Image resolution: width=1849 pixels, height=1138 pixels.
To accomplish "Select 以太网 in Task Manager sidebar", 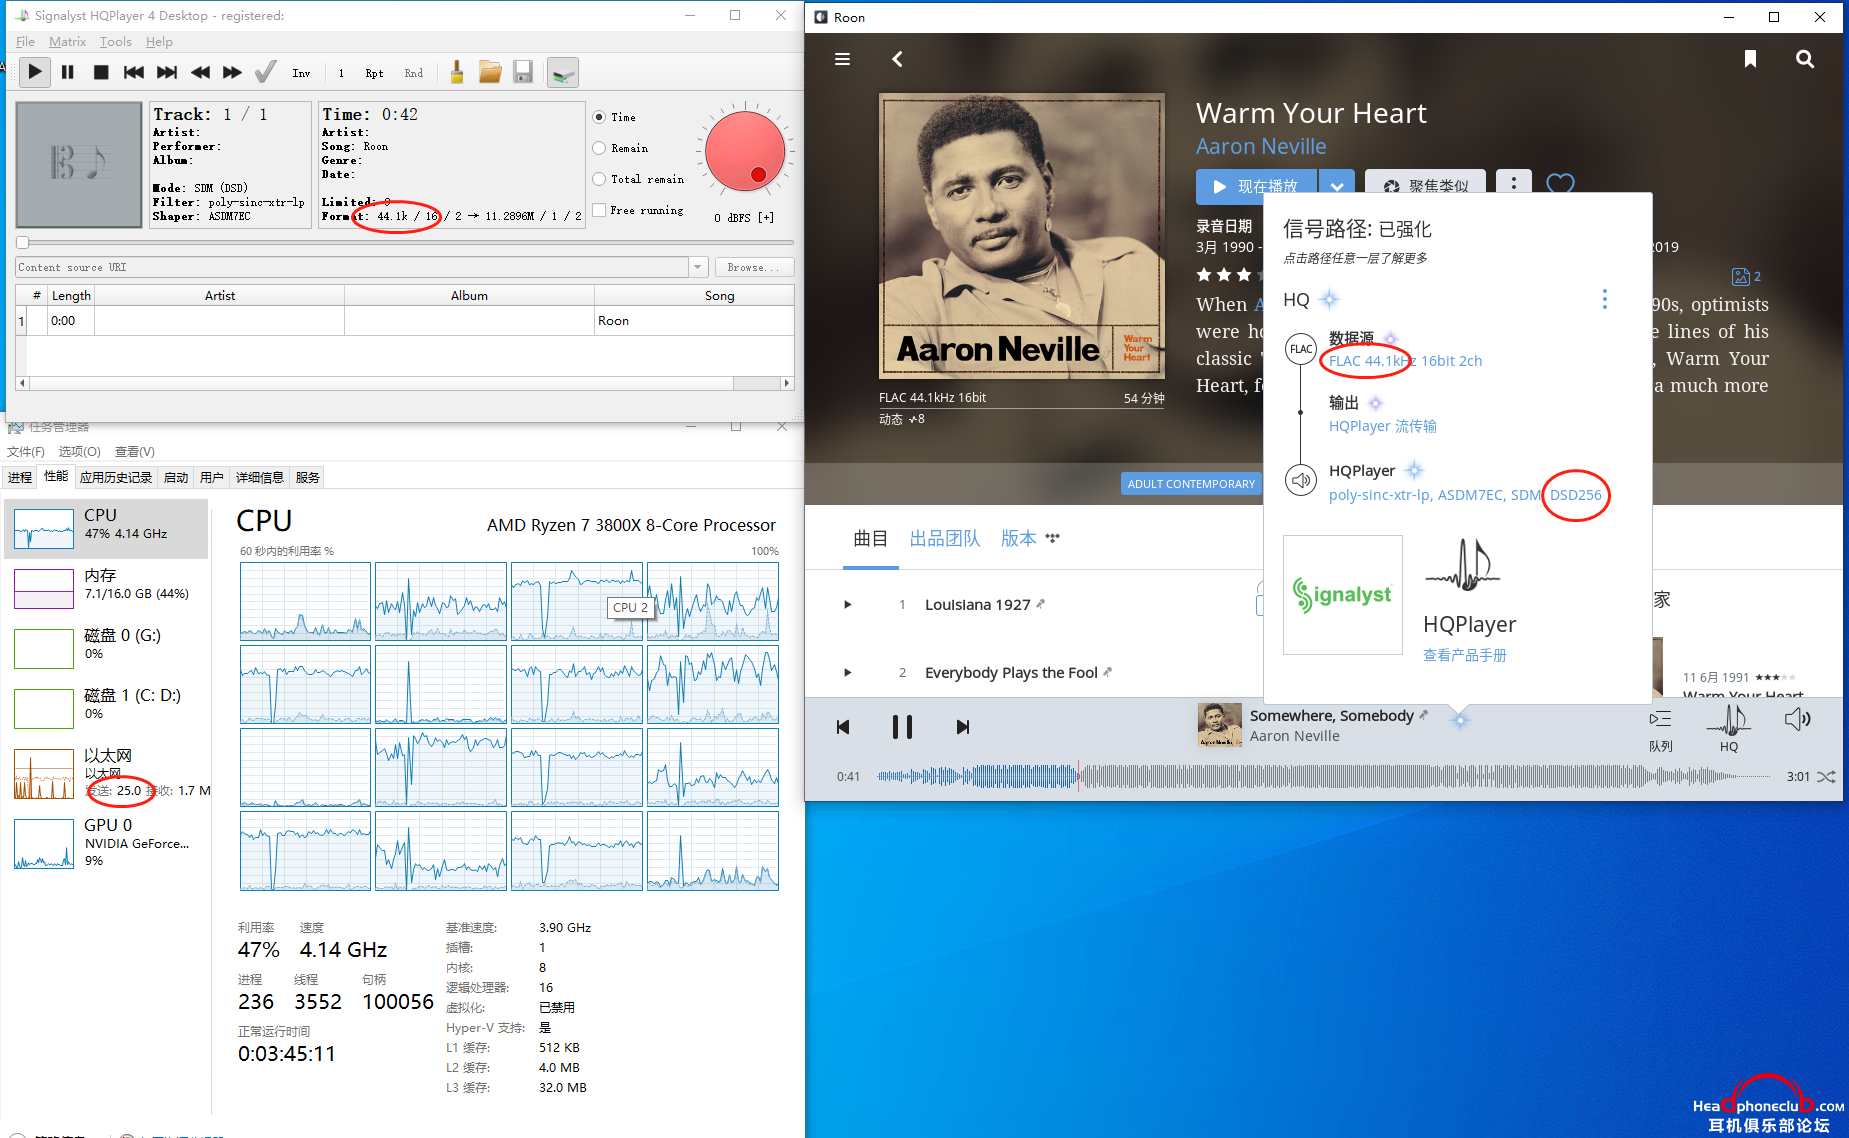I will click(x=106, y=773).
